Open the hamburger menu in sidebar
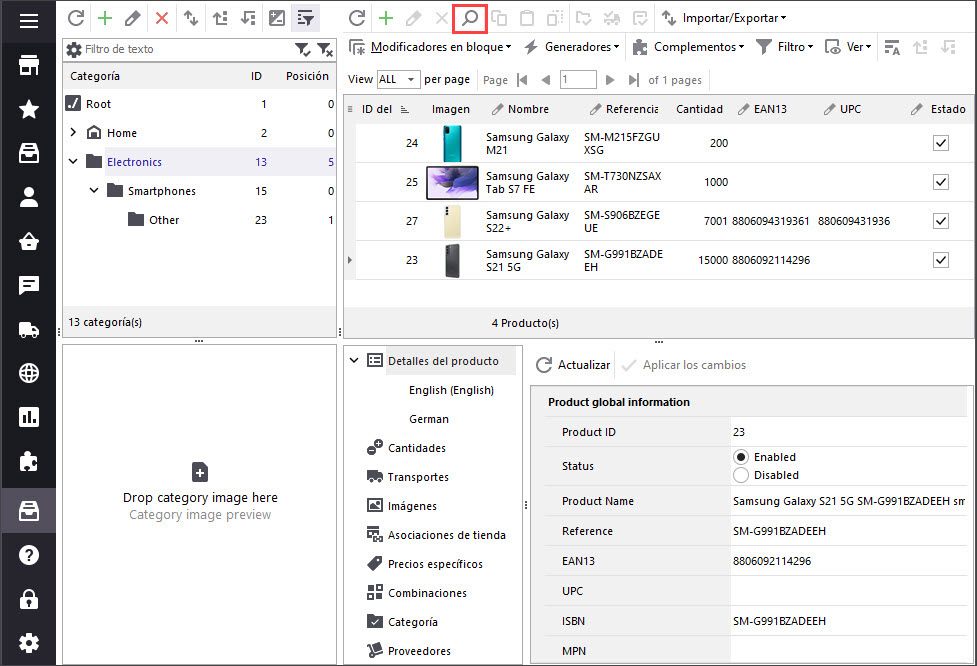977x666 pixels. [29, 21]
